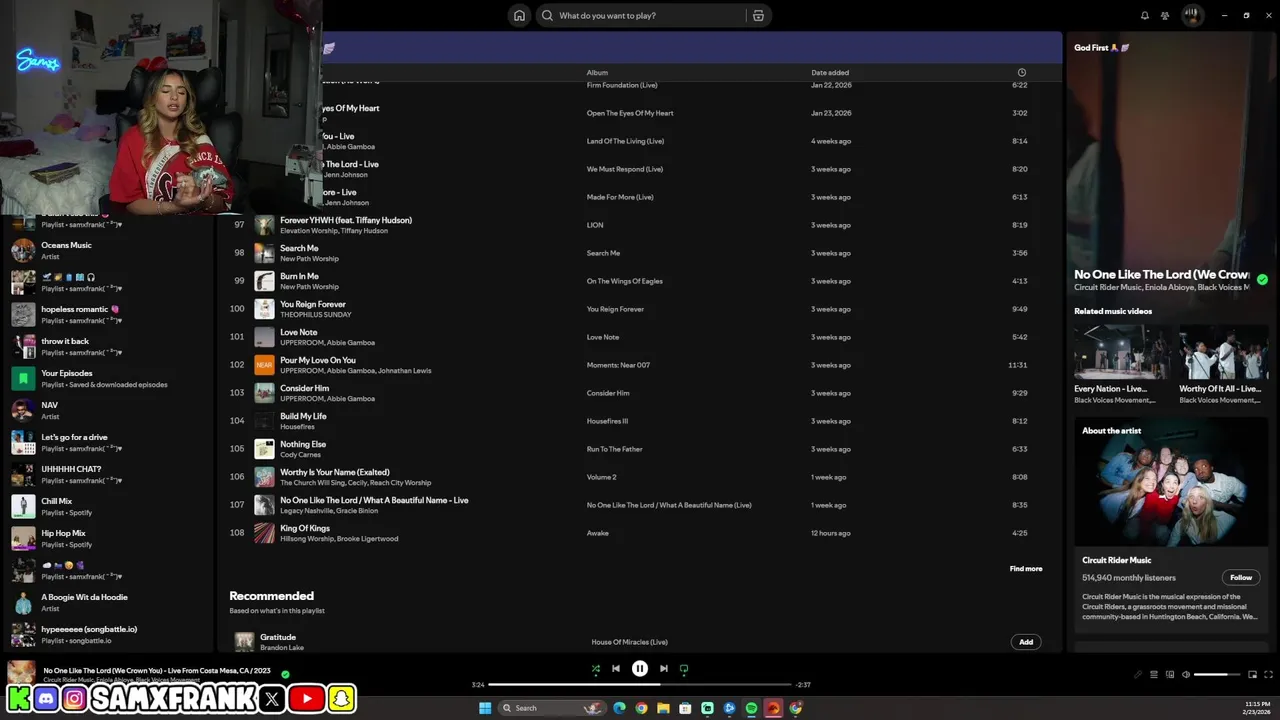Follow Circuit Rider Music
The width and height of the screenshot is (1280, 720).
point(1241,577)
